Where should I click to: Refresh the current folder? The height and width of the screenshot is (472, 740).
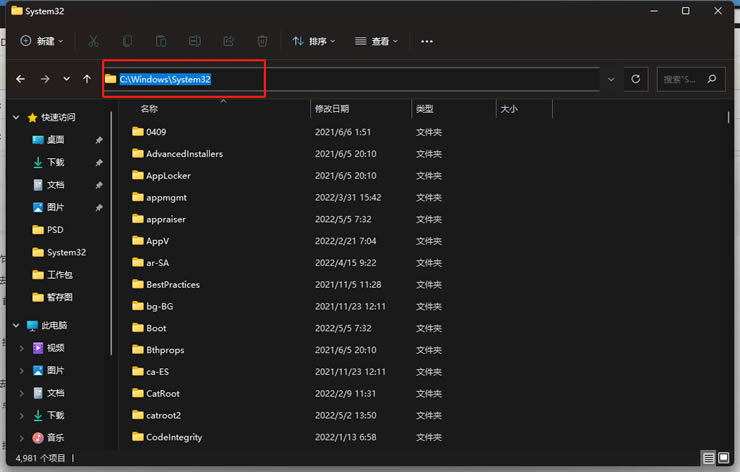coord(636,79)
